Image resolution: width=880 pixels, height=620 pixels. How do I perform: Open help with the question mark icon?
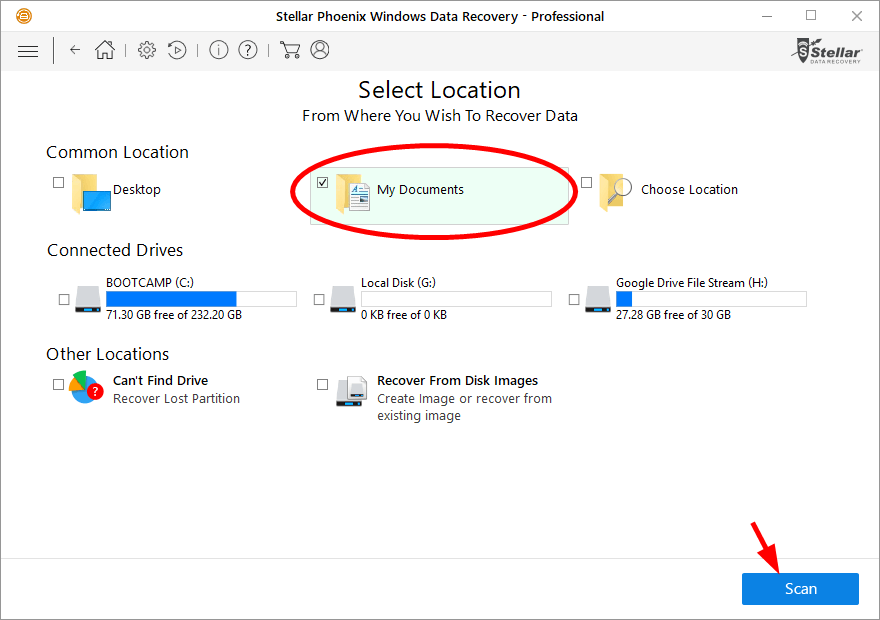pyautogui.click(x=248, y=50)
